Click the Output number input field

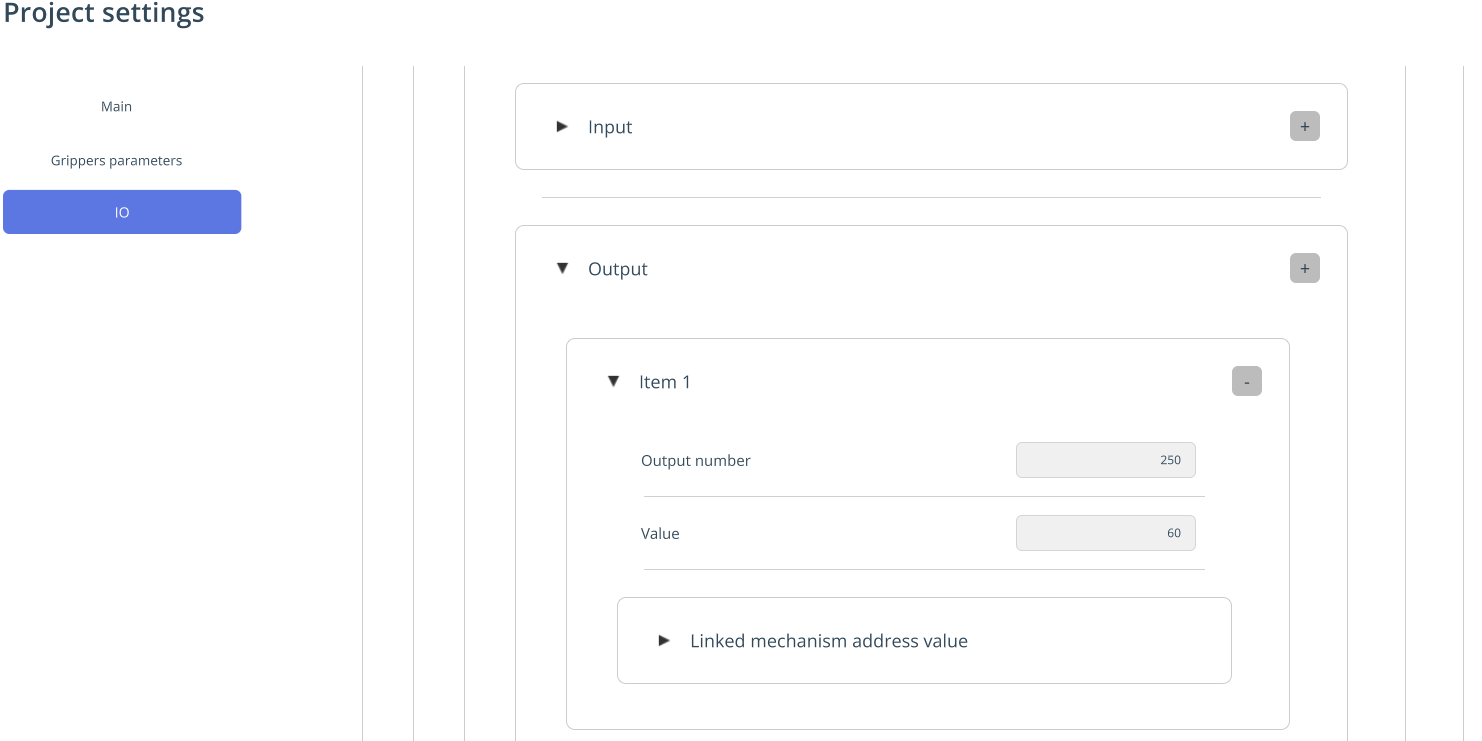(1105, 460)
